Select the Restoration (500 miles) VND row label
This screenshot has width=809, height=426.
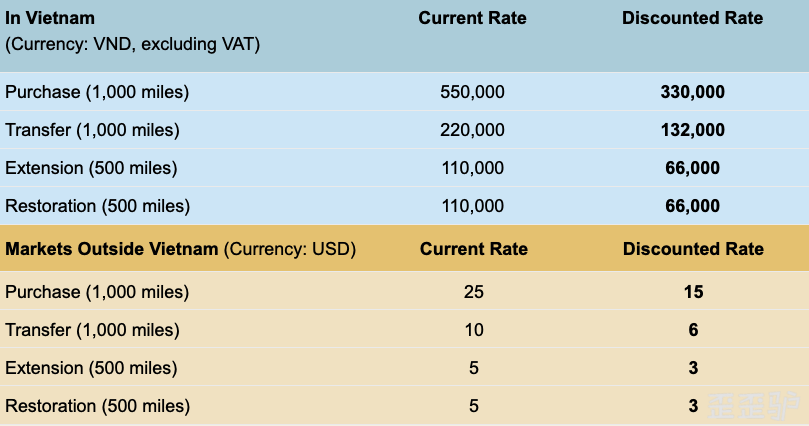coord(98,206)
